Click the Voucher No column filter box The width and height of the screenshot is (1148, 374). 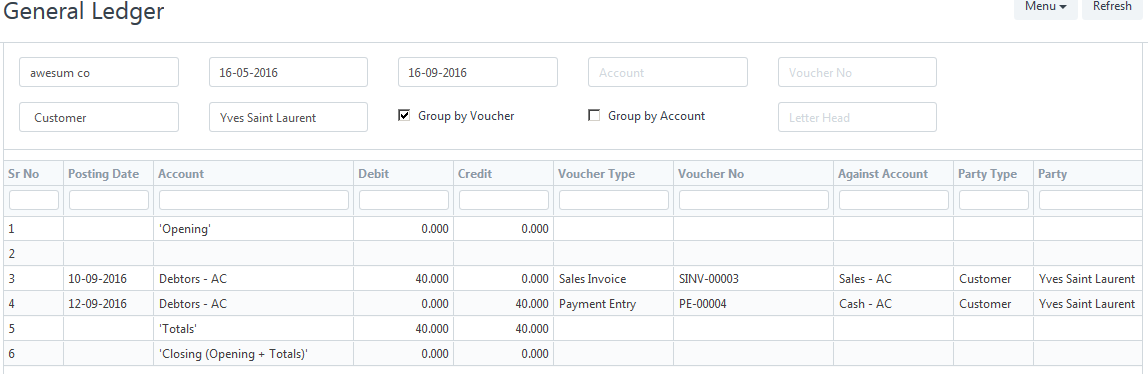point(753,200)
